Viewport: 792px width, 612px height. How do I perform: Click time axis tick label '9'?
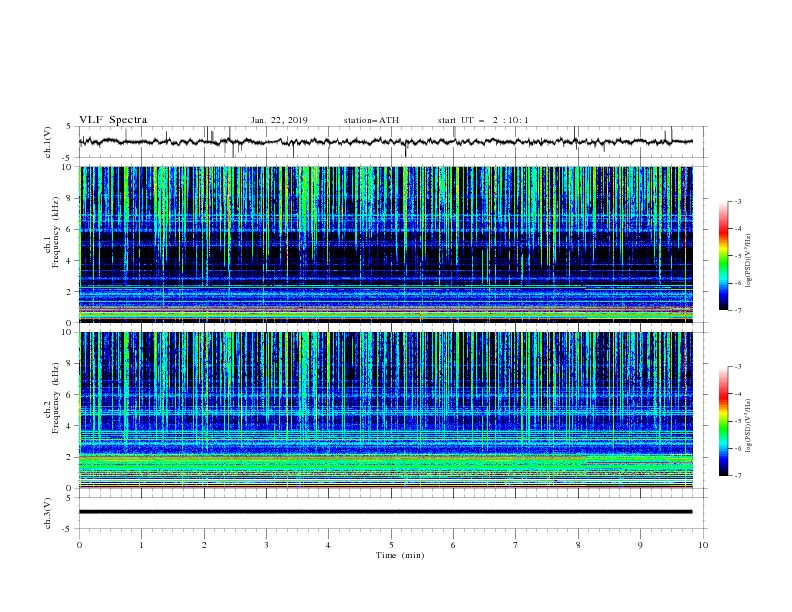pos(640,545)
